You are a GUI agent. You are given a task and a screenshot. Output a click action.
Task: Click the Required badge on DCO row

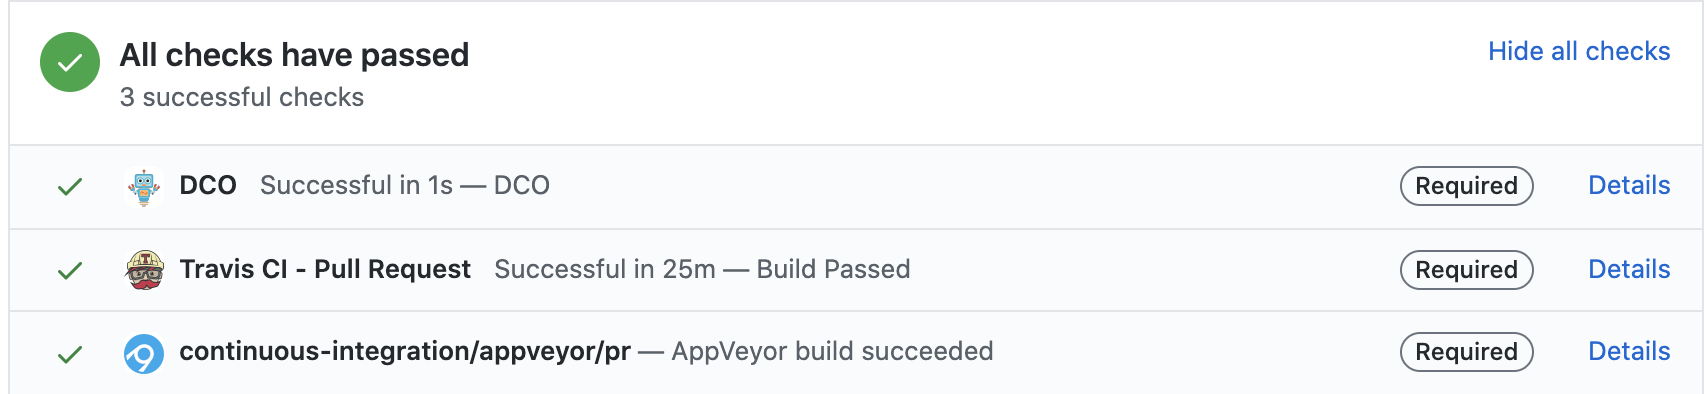[x=1467, y=186]
